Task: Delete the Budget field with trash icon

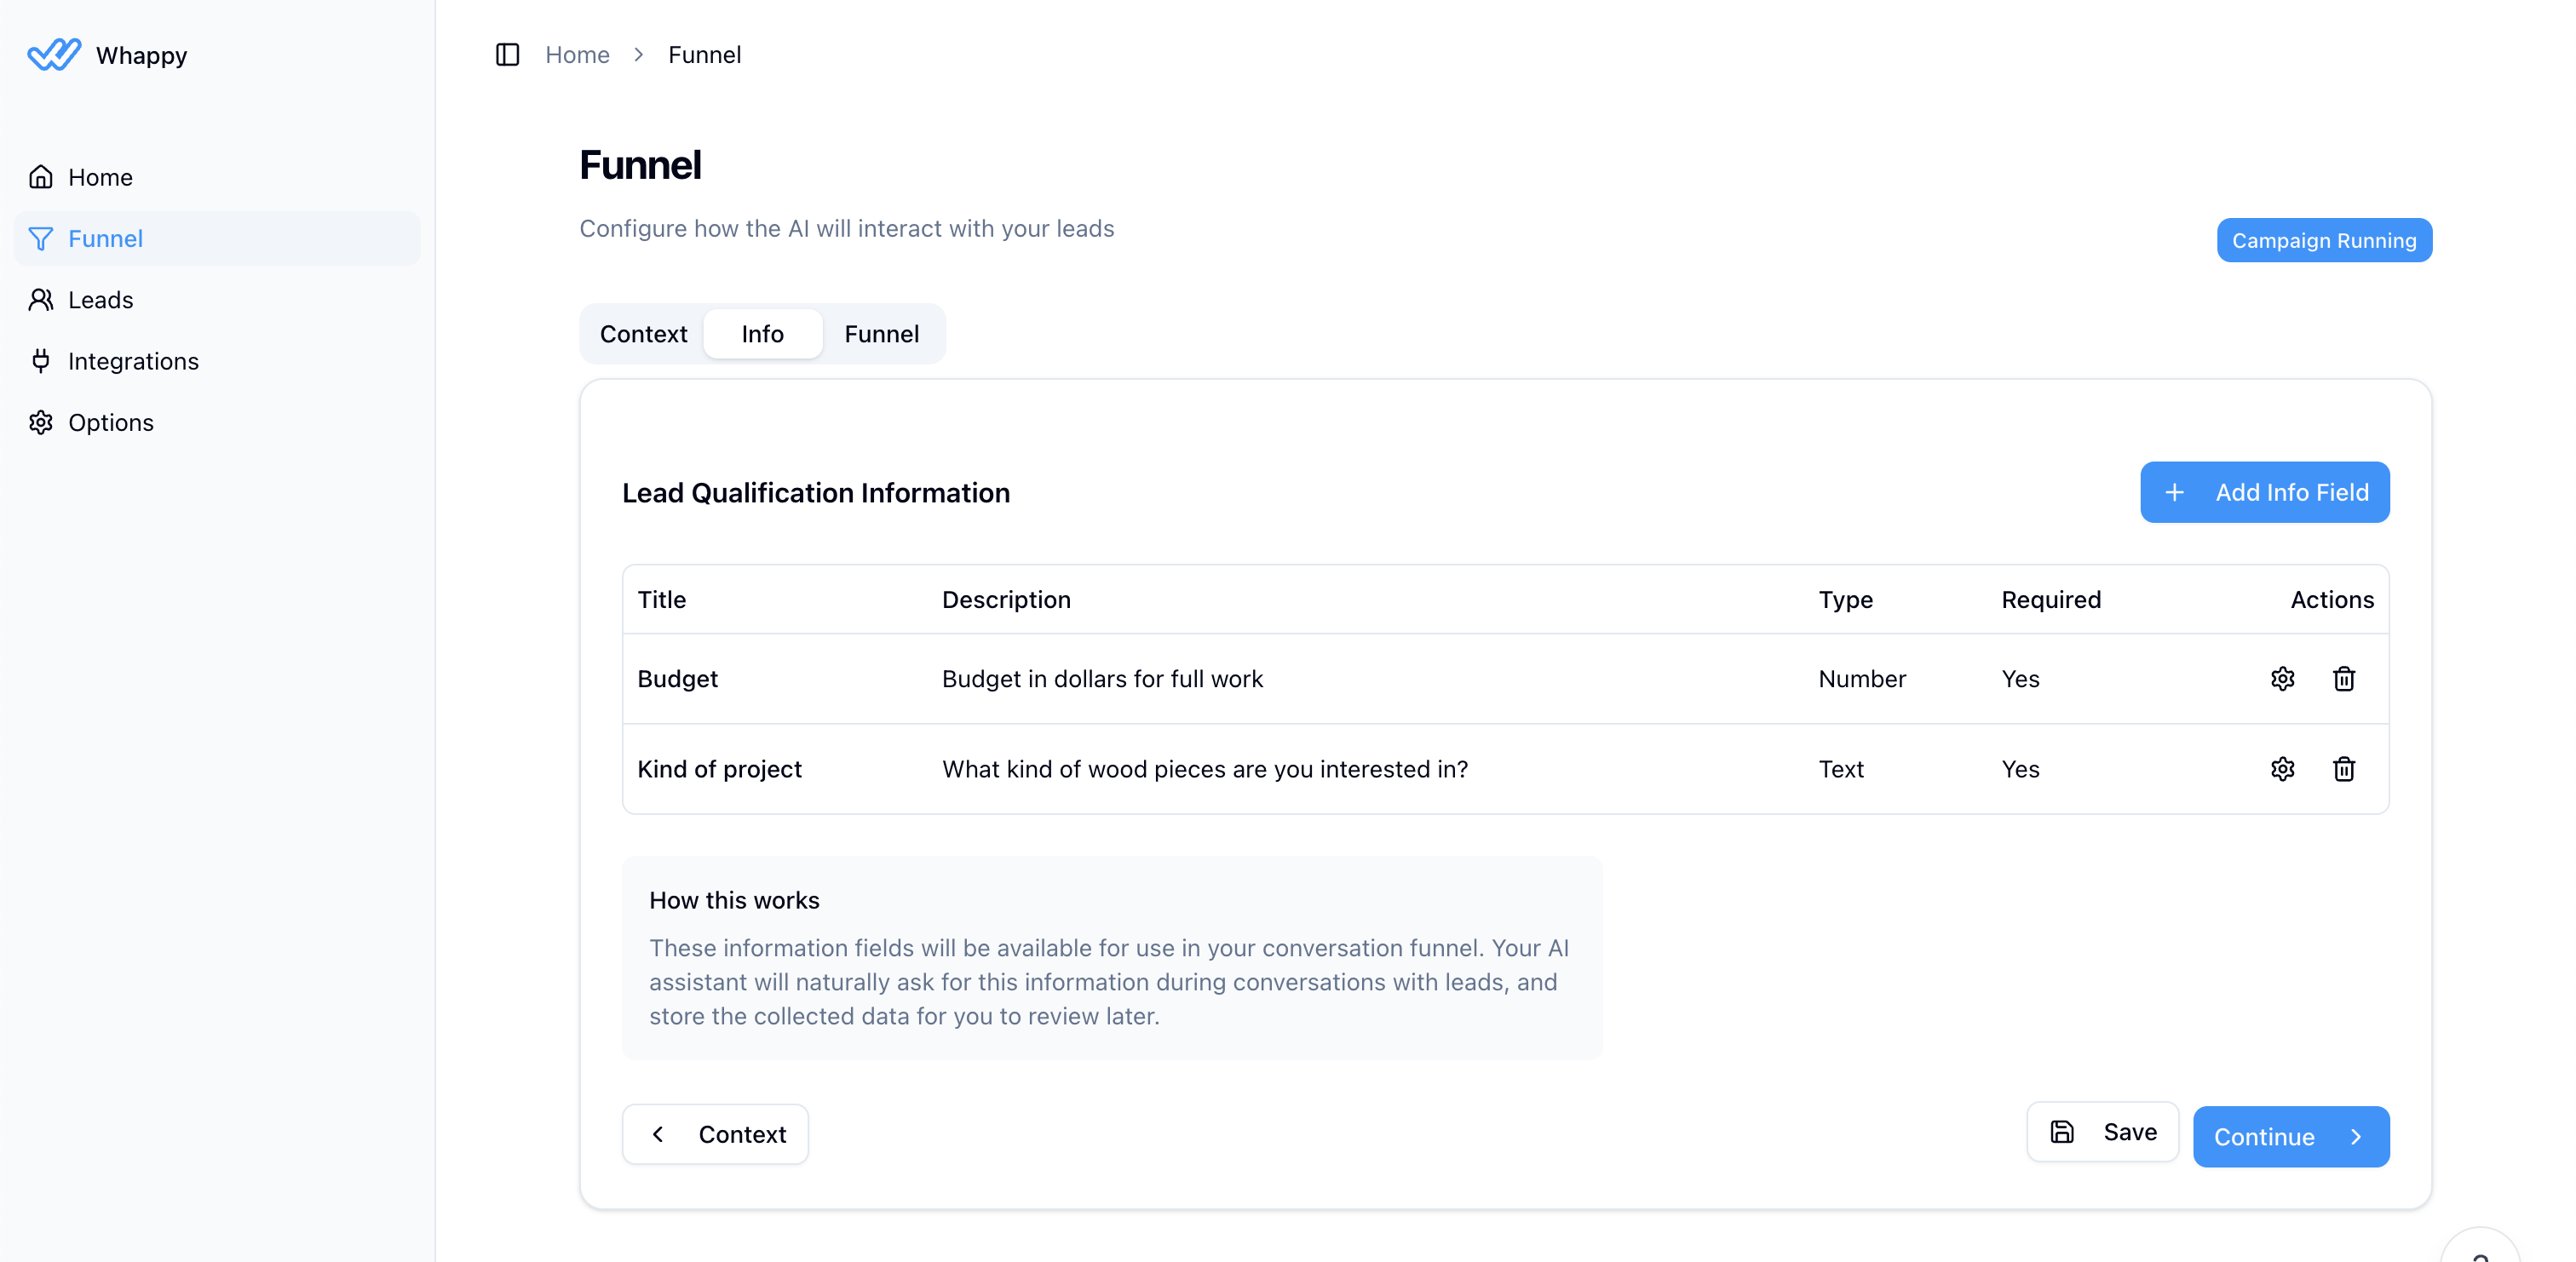Action: 2344,679
